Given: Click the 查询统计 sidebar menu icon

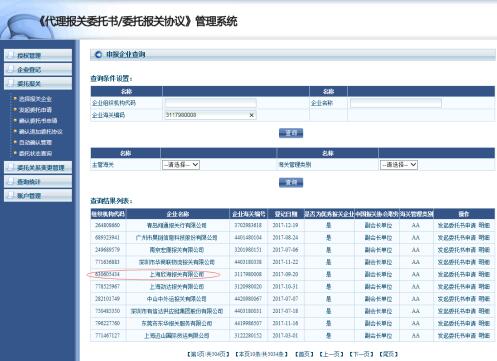Looking at the screenshot, I should coord(11,181).
